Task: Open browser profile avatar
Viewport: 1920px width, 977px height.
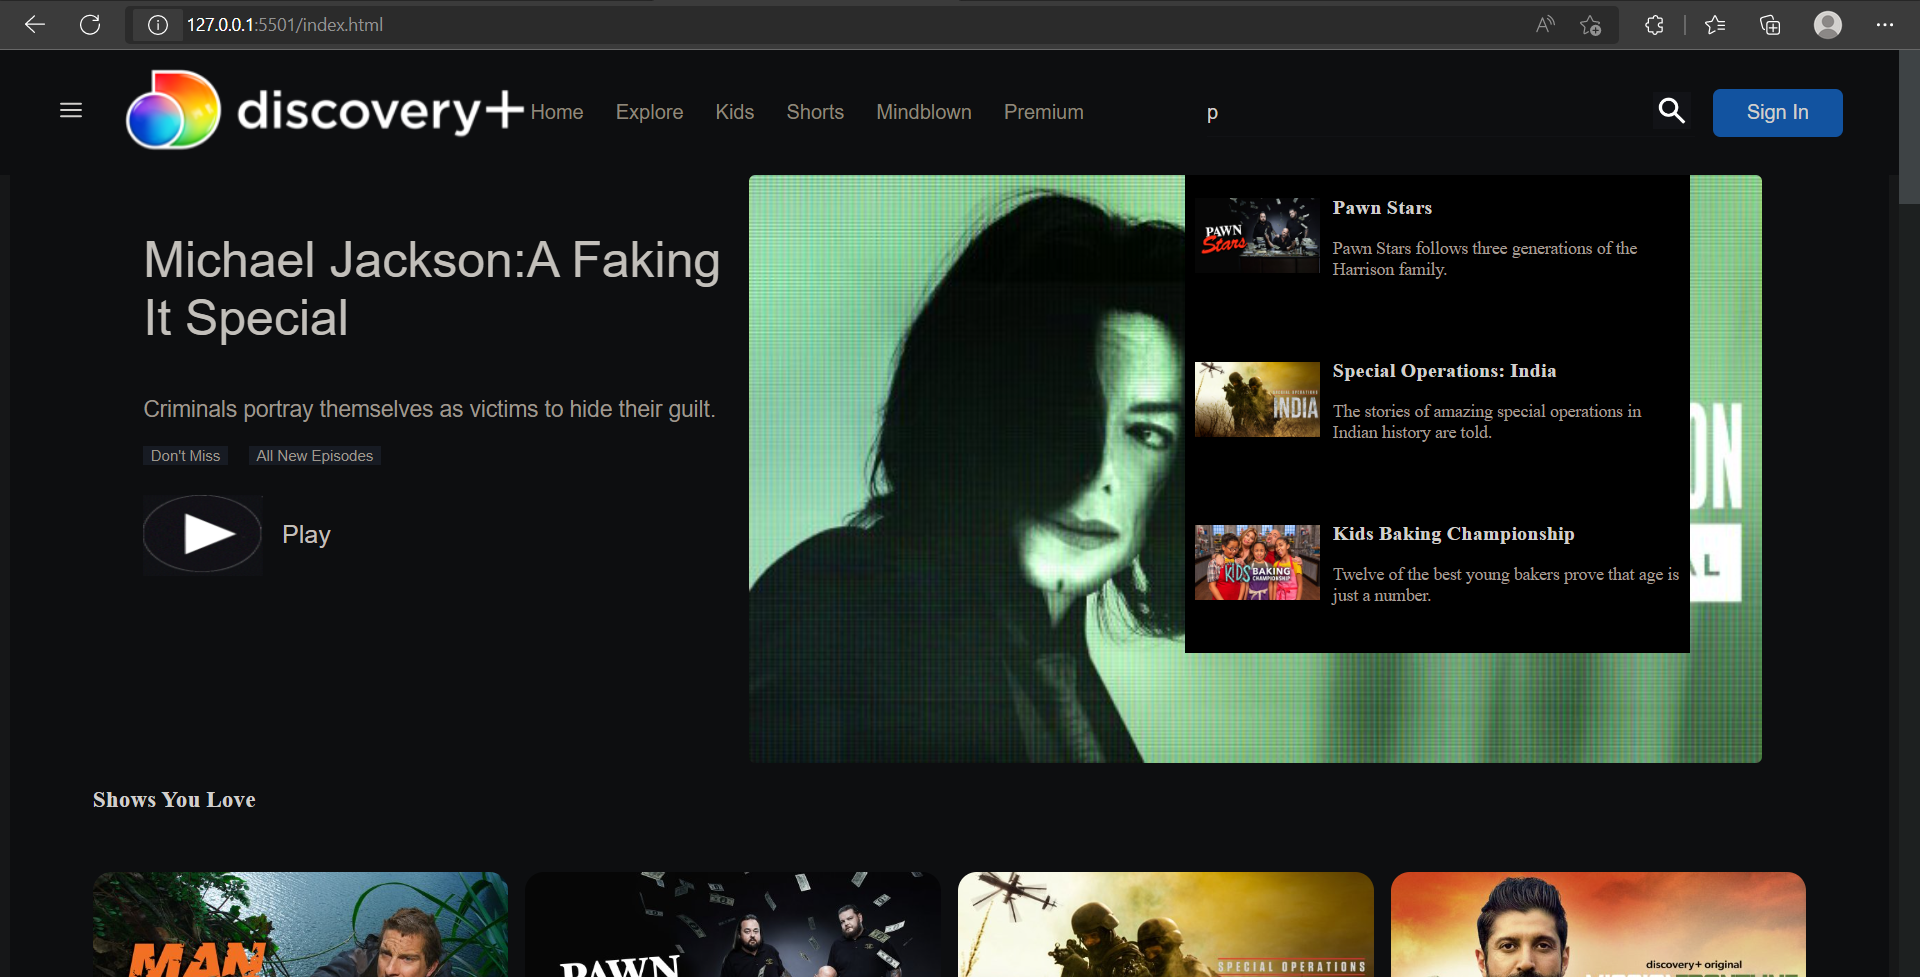Action: (x=1828, y=25)
